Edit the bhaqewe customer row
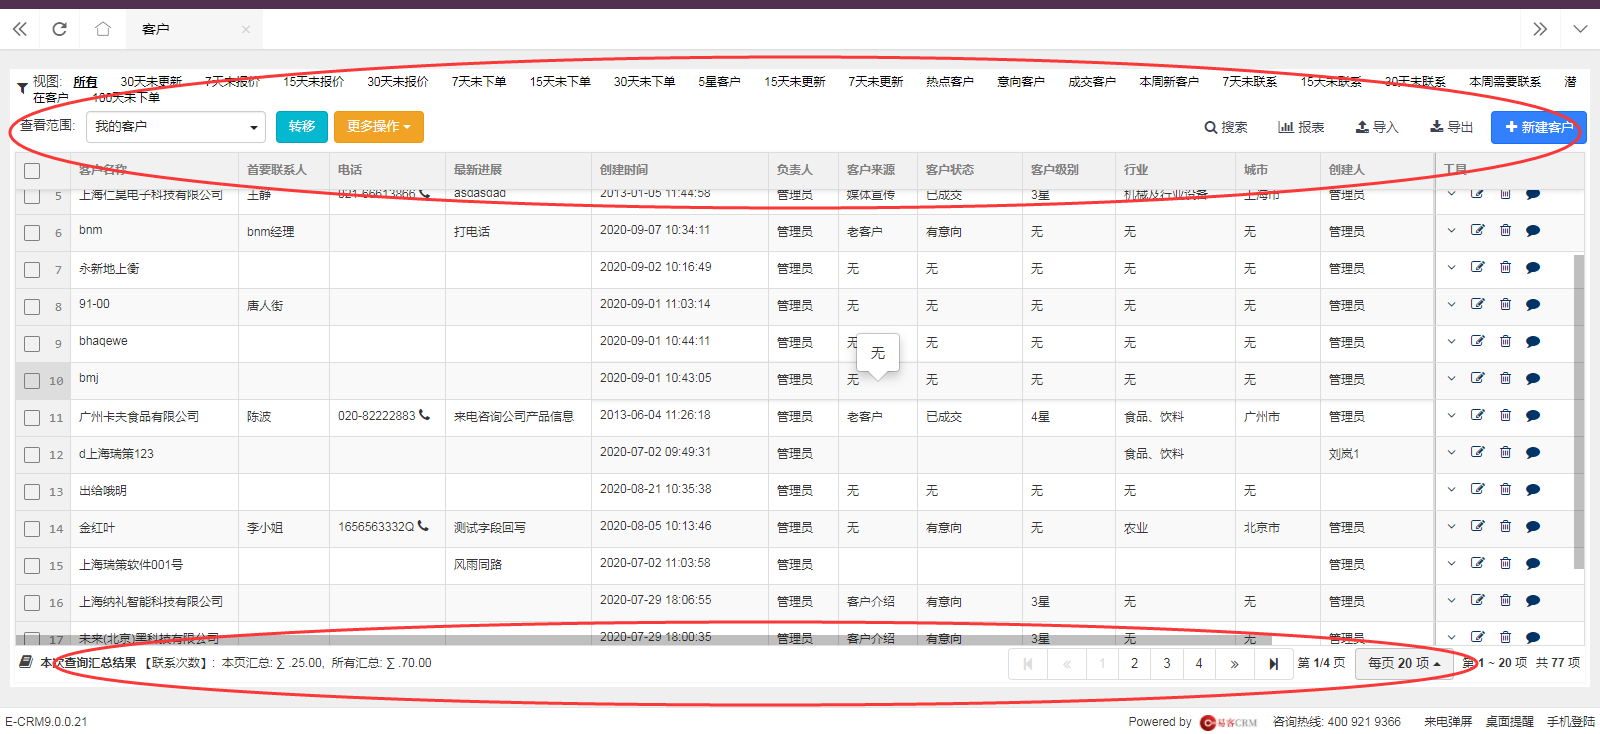Image resolution: width=1600 pixels, height=734 pixels. (1477, 341)
